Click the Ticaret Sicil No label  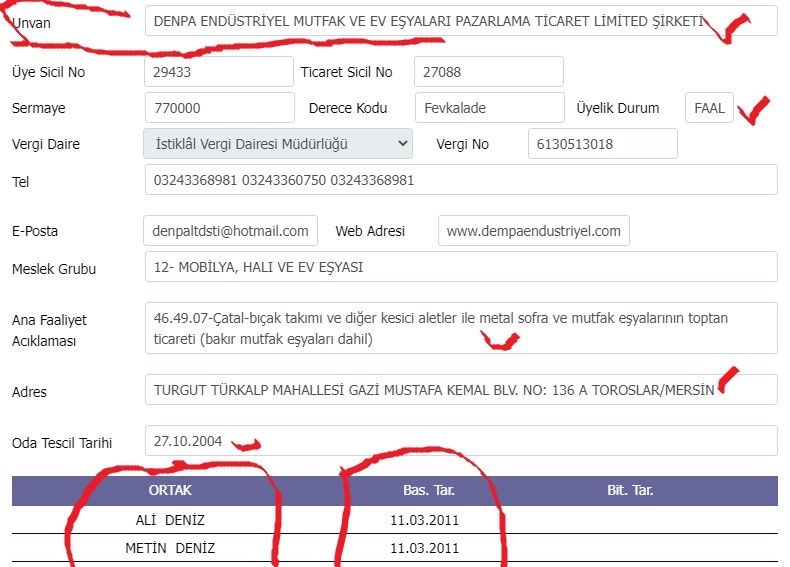point(346,72)
